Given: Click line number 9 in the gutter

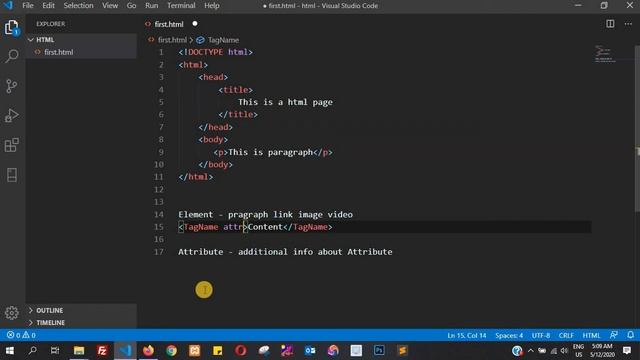Looking at the screenshot, I should click(x=161, y=152).
